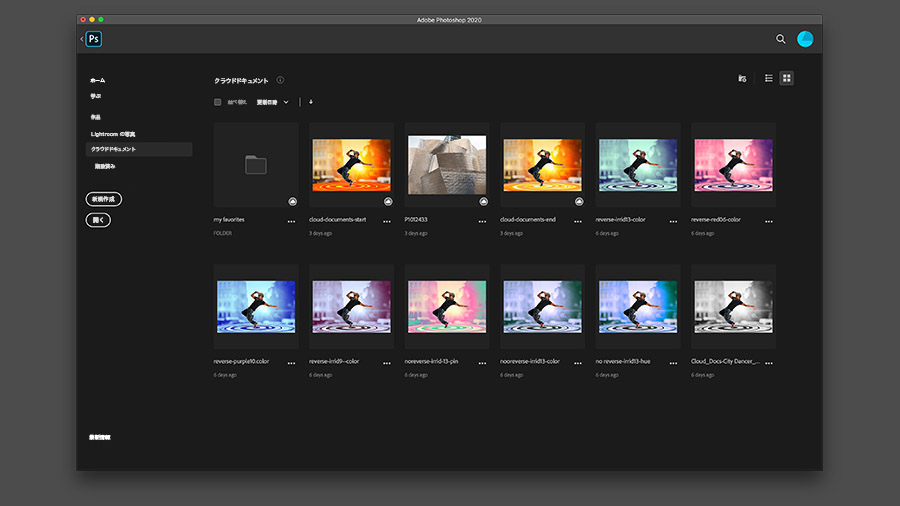This screenshot has height=506, width=900.
Task: Click the 開く button
Action: coord(98,220)
